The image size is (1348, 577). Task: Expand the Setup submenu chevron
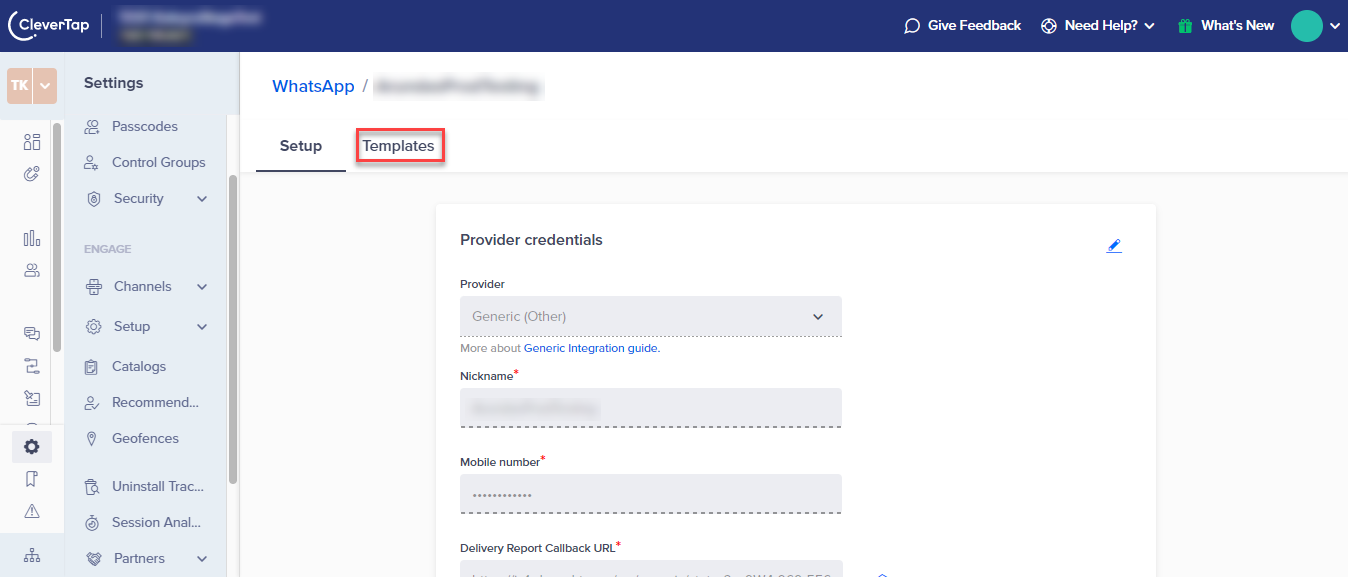tap(202, 327)
